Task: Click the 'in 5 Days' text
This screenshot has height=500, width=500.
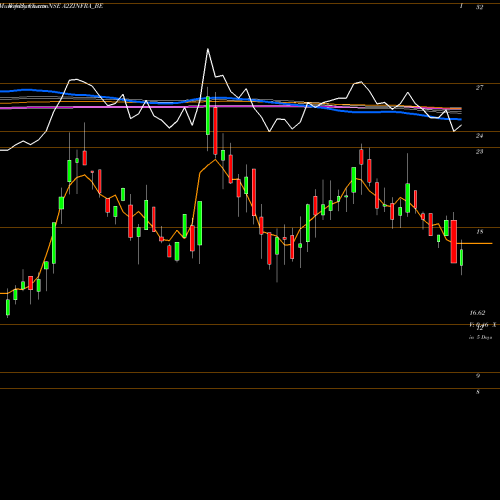Action: point(480,337)
